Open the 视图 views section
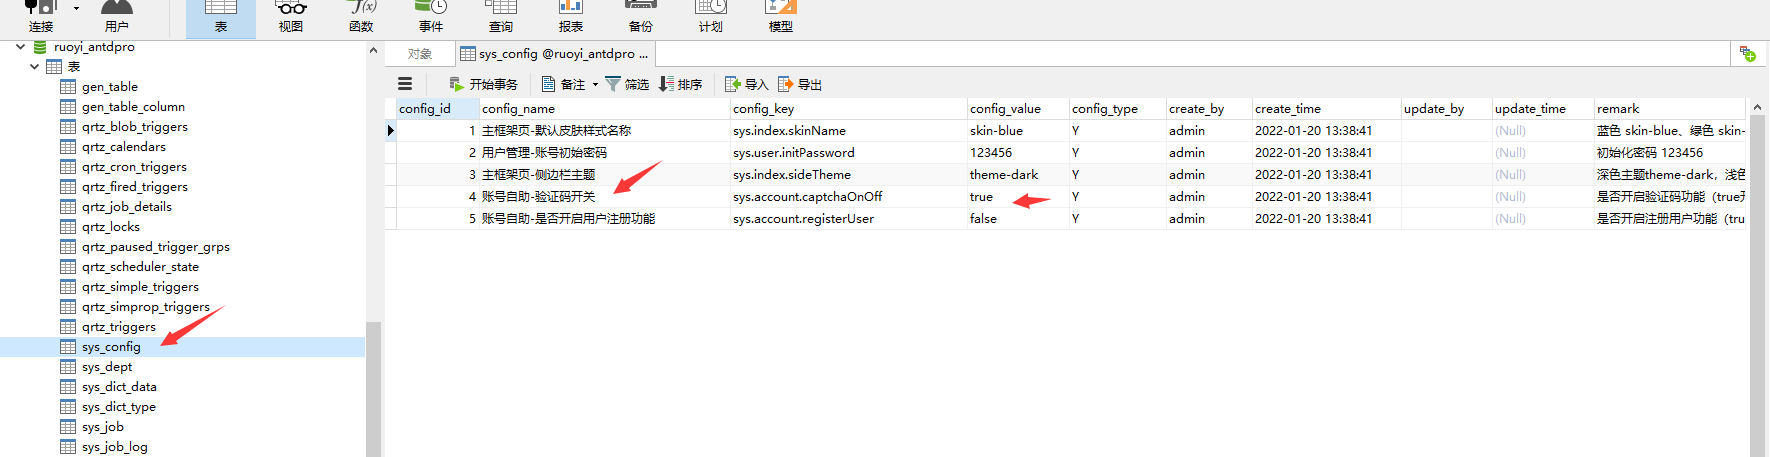 (x=291, y=17)
